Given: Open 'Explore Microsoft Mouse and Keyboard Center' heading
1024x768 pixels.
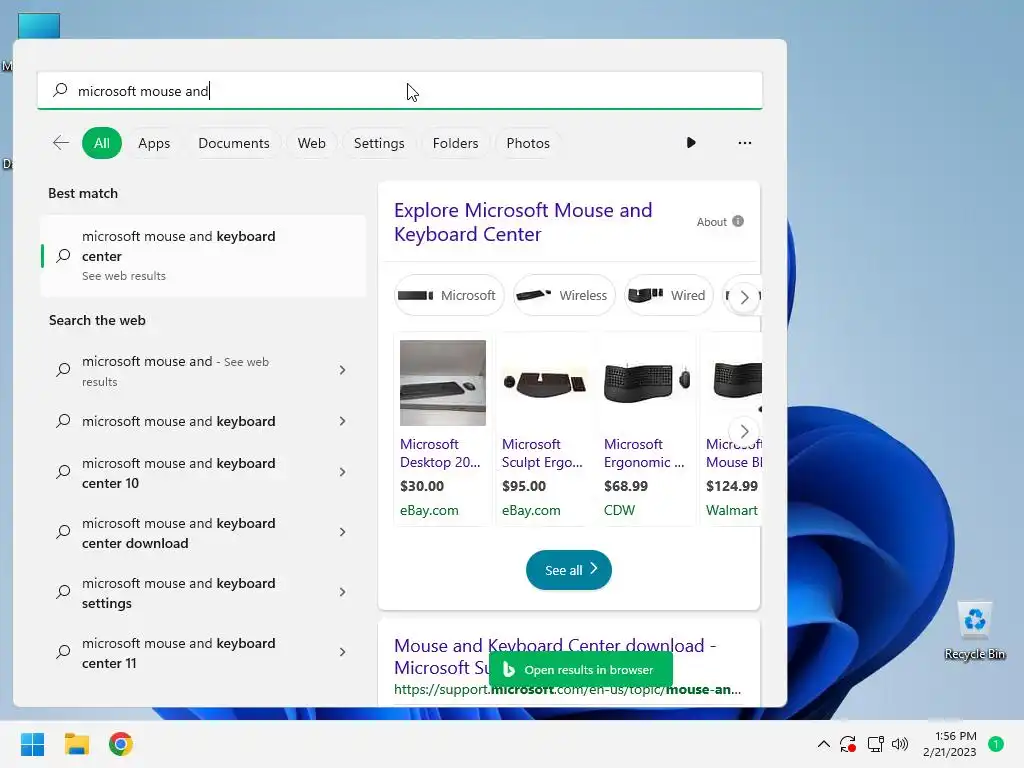Looking at the screenshot, I should [523, 222].
